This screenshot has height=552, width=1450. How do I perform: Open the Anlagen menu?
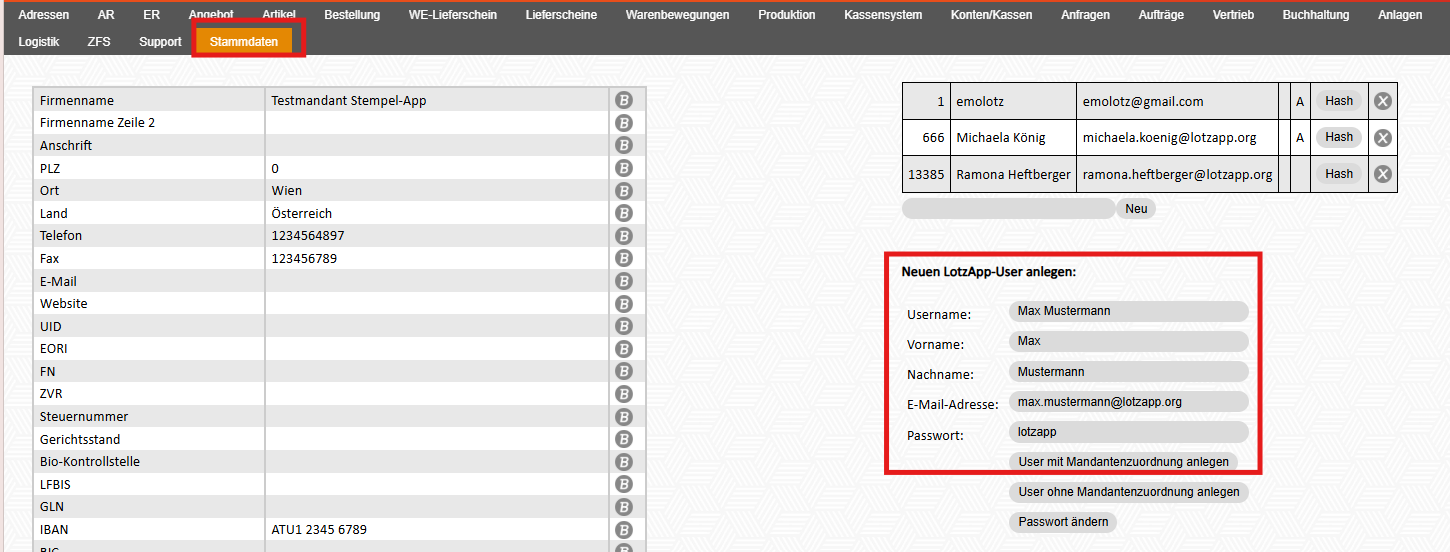tap(1400, 15)
